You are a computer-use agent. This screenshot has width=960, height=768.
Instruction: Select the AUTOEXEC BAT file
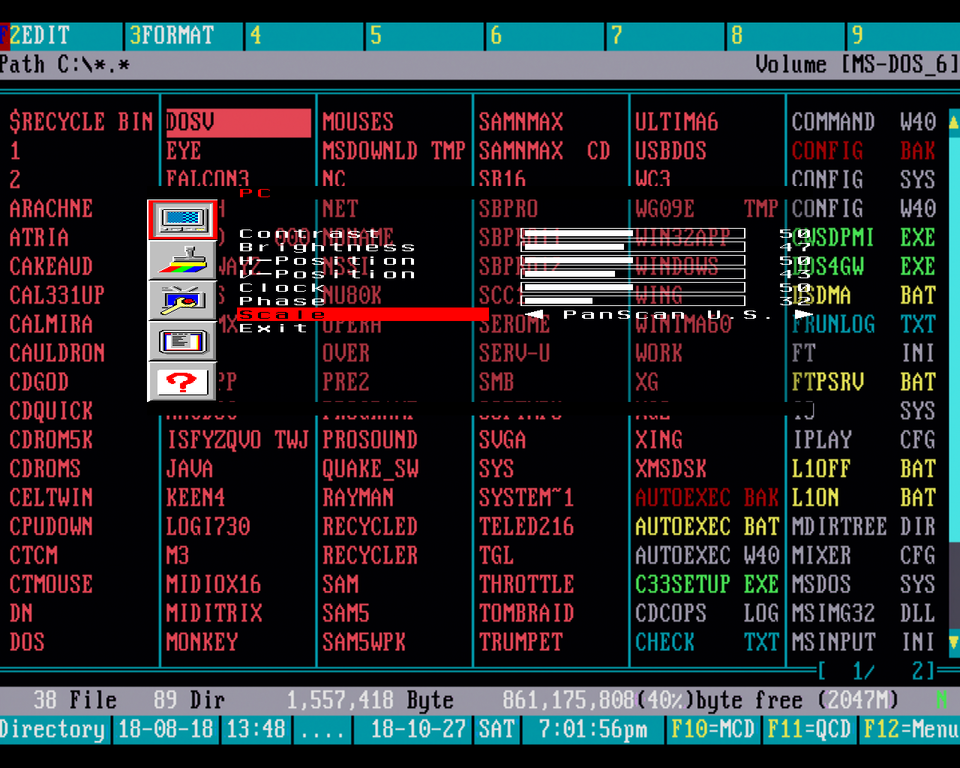tap(707, 527)
